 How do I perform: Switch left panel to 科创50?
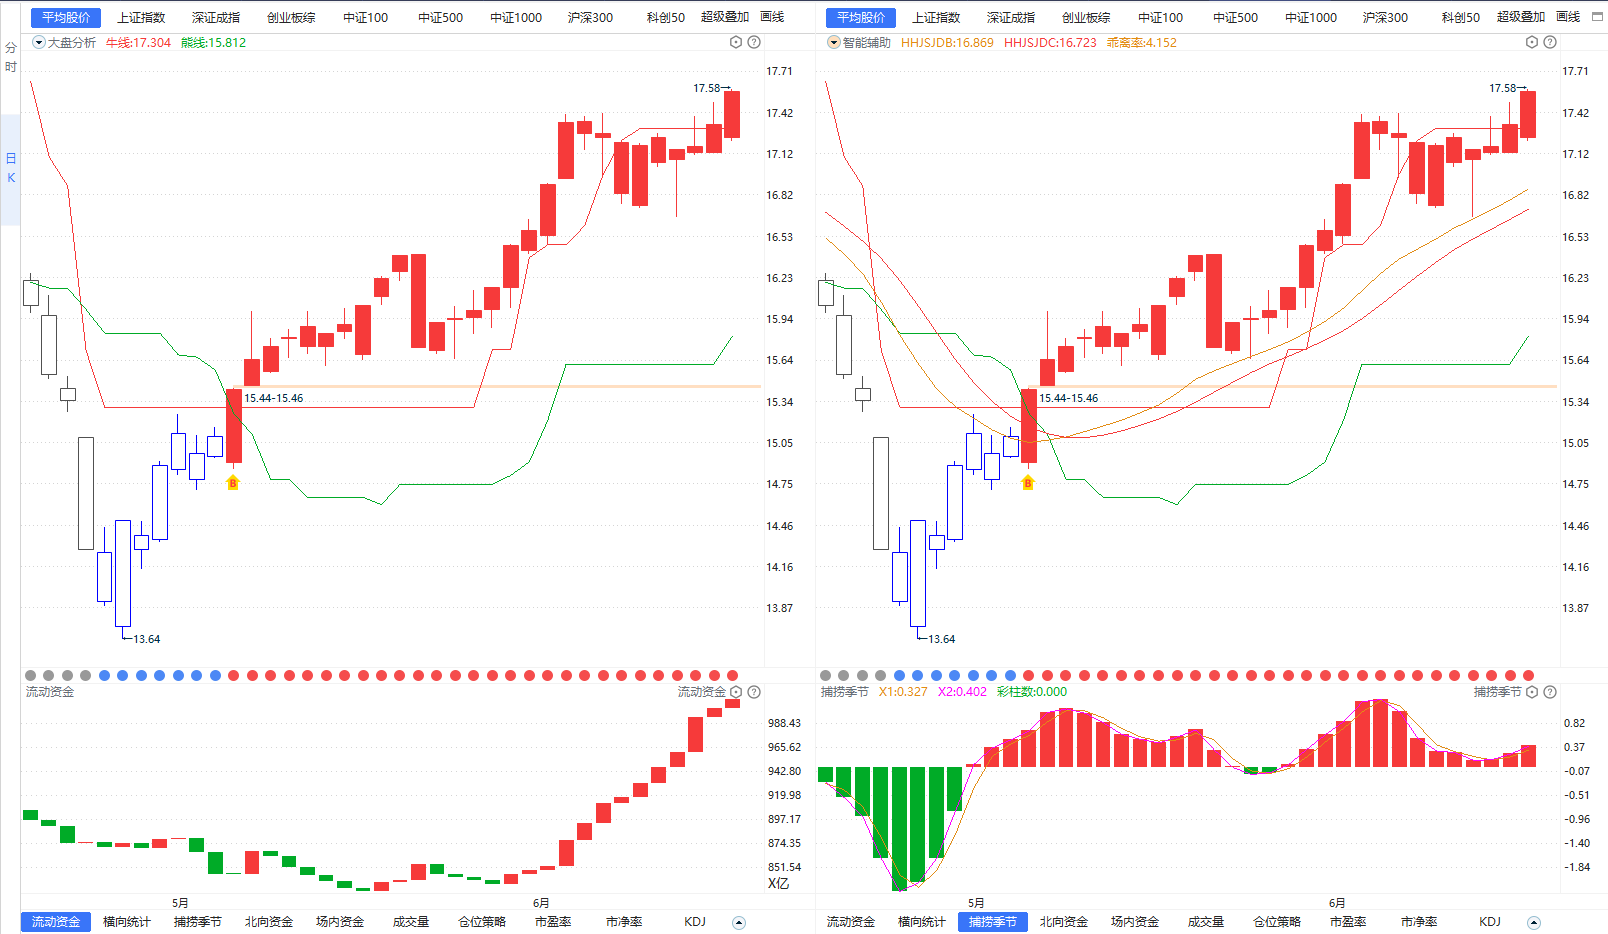[x=665, y=18]
